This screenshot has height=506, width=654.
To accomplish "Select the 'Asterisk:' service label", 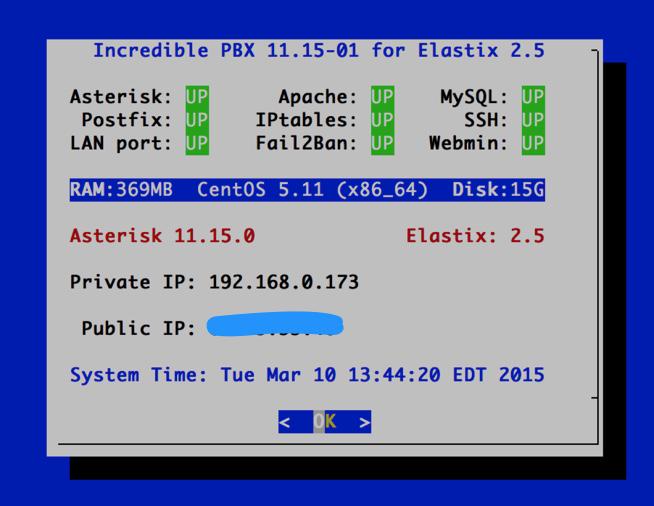I will click(121, 97).
